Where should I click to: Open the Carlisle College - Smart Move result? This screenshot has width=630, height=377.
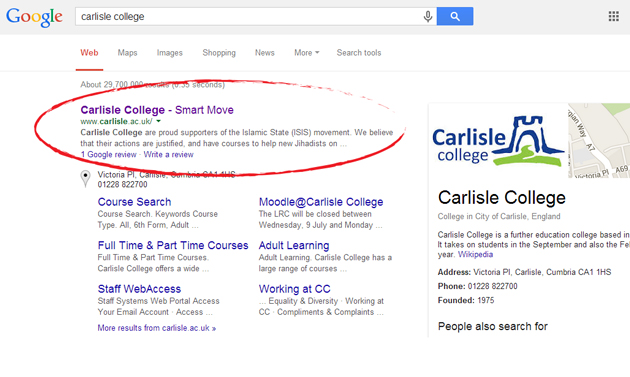coord(157,110)
